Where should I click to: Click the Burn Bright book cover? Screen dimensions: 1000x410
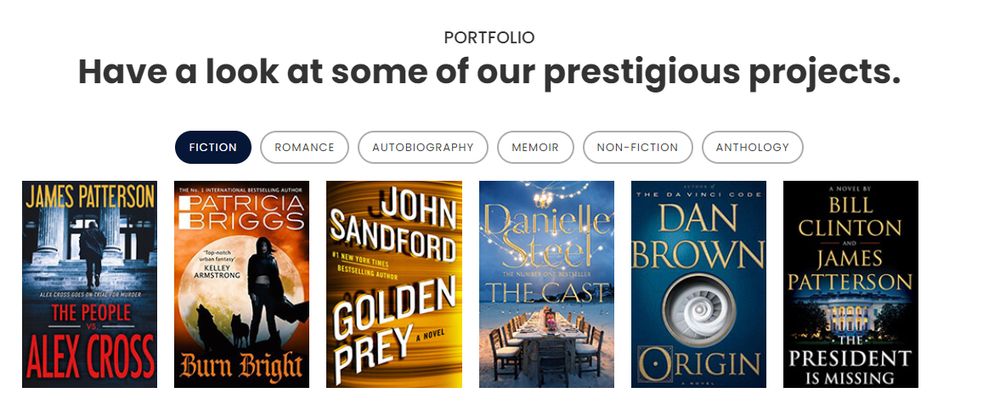242,284
